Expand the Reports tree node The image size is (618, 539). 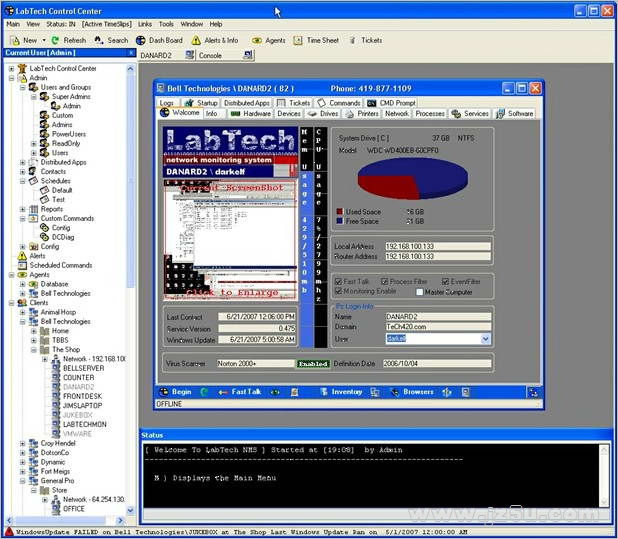pos(22,209)
